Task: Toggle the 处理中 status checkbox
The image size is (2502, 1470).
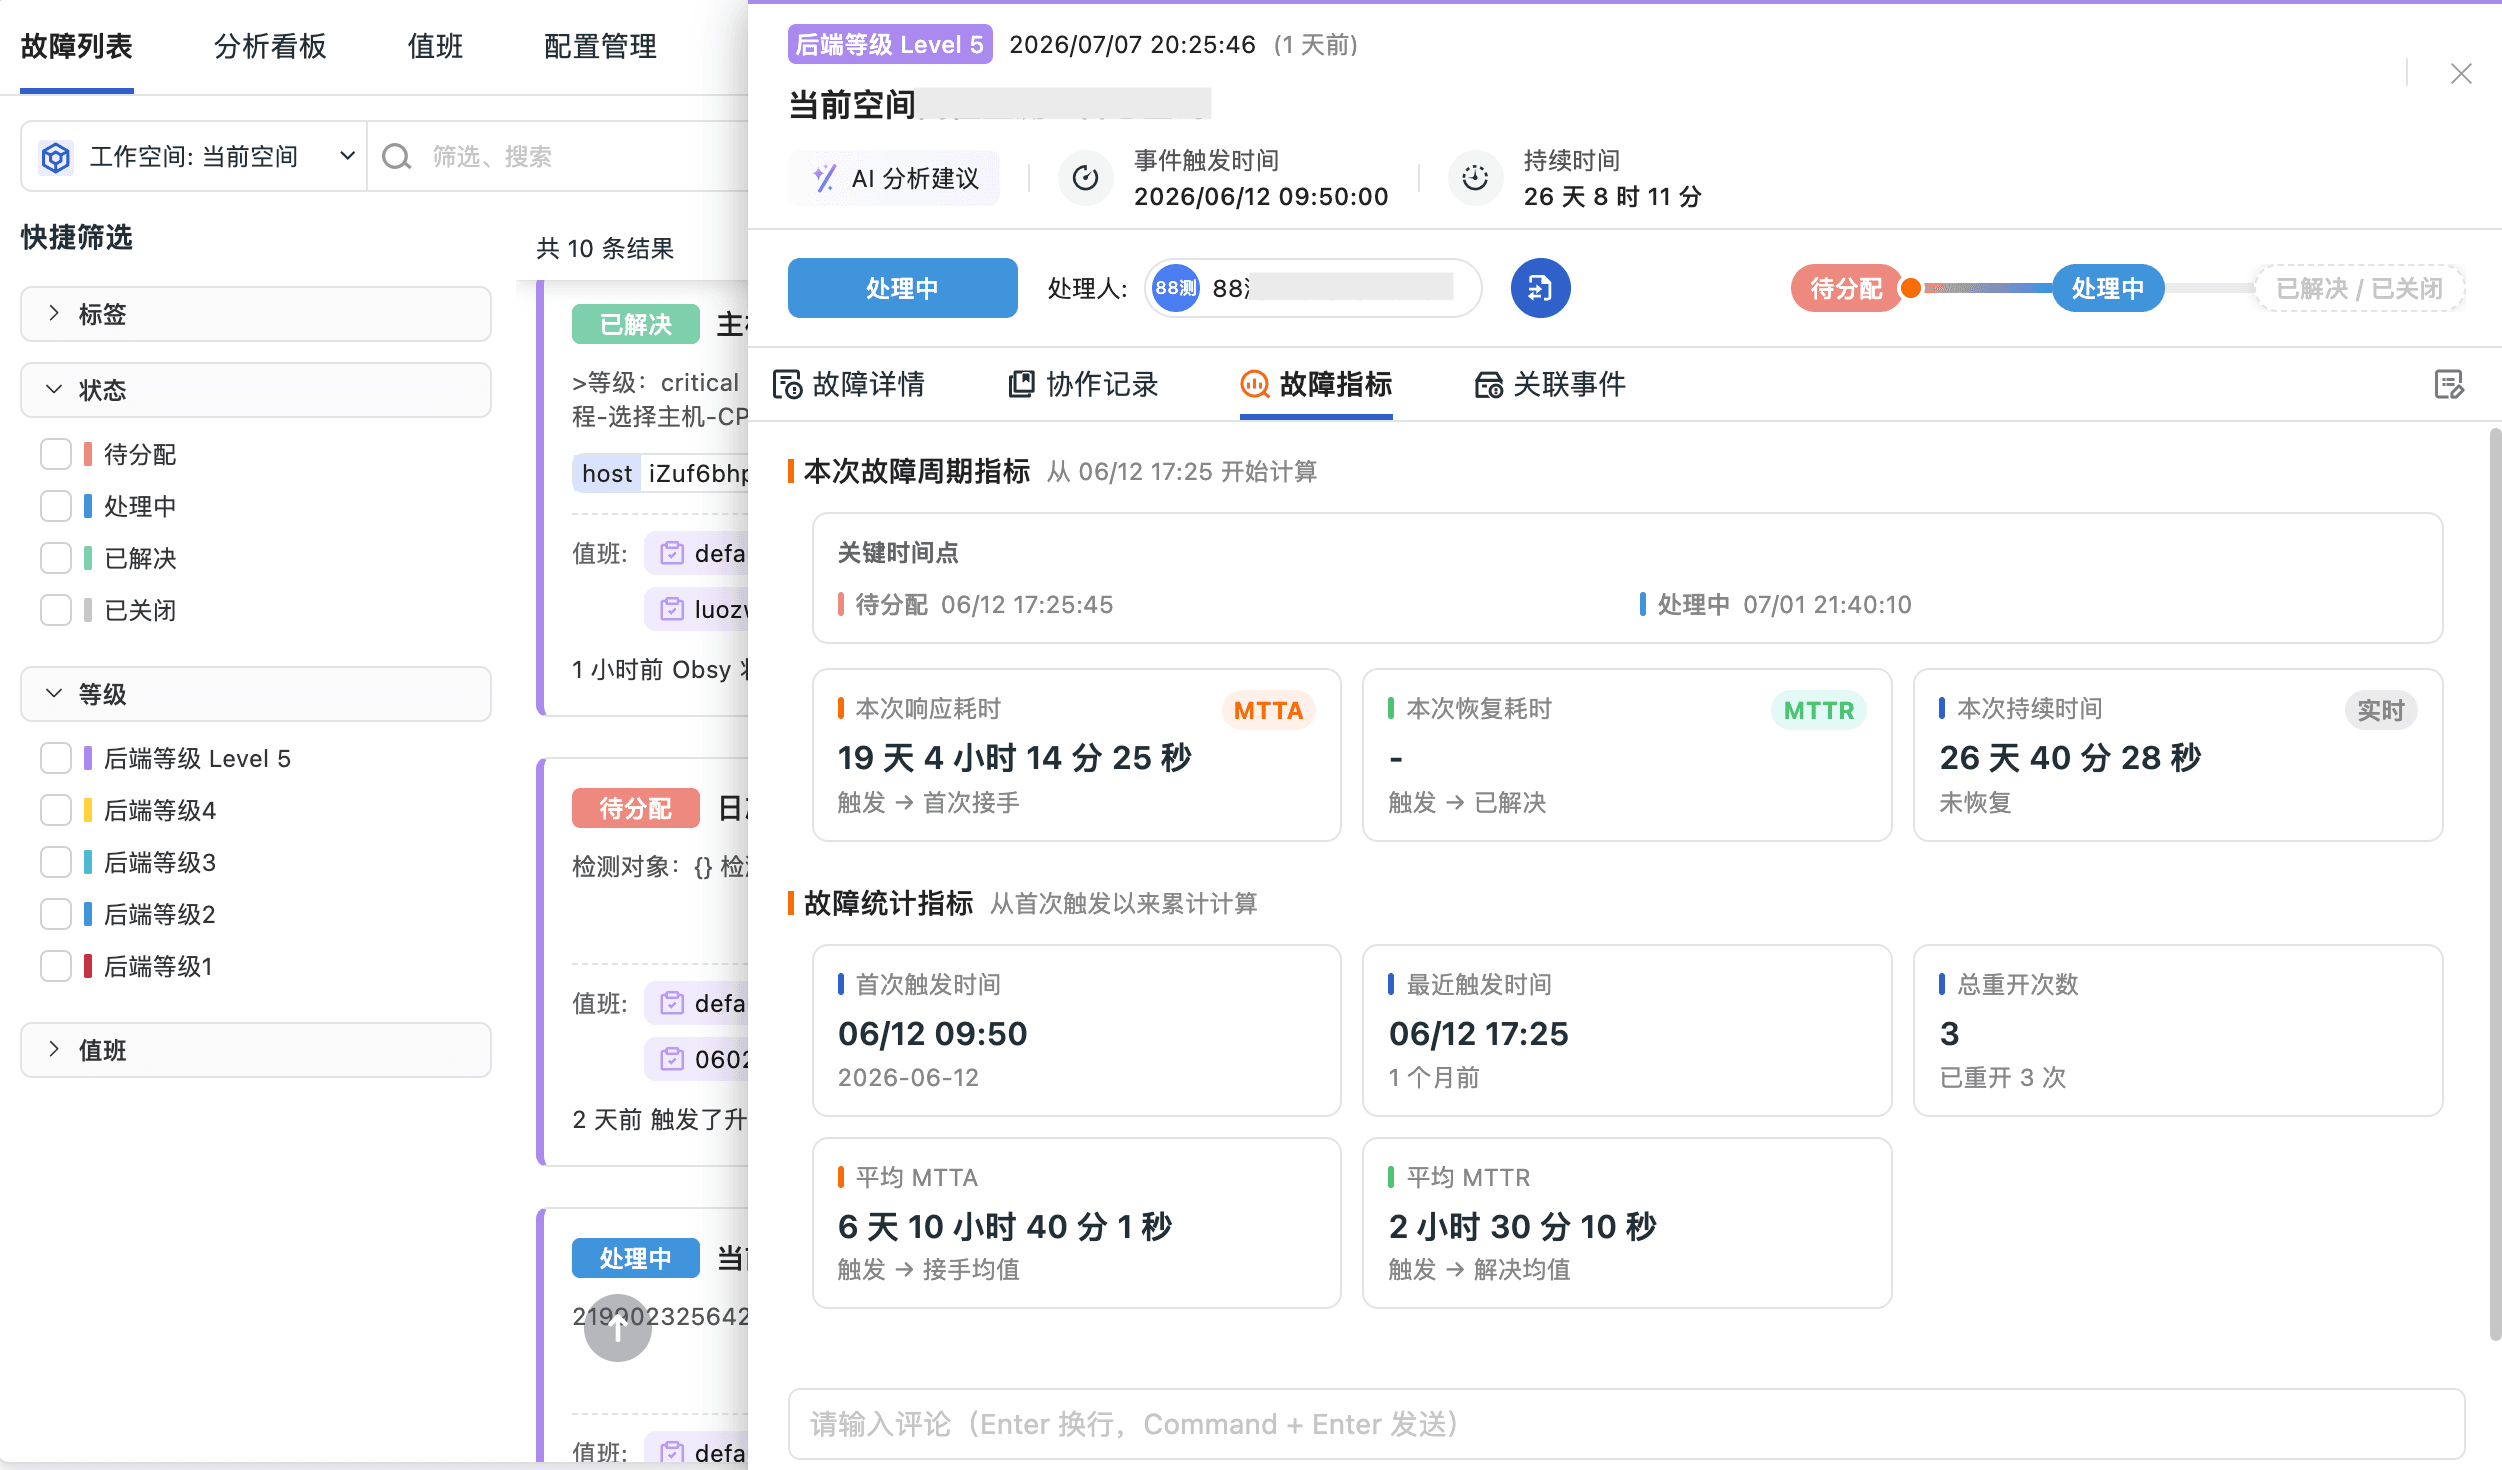Action: (x=56, y=506)
